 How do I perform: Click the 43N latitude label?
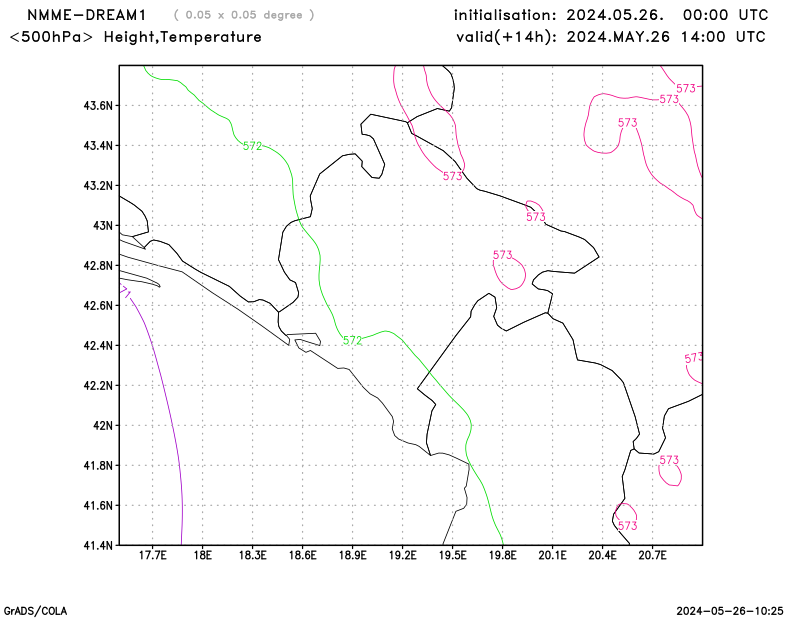pyautogui.click(x=103, y=226)
